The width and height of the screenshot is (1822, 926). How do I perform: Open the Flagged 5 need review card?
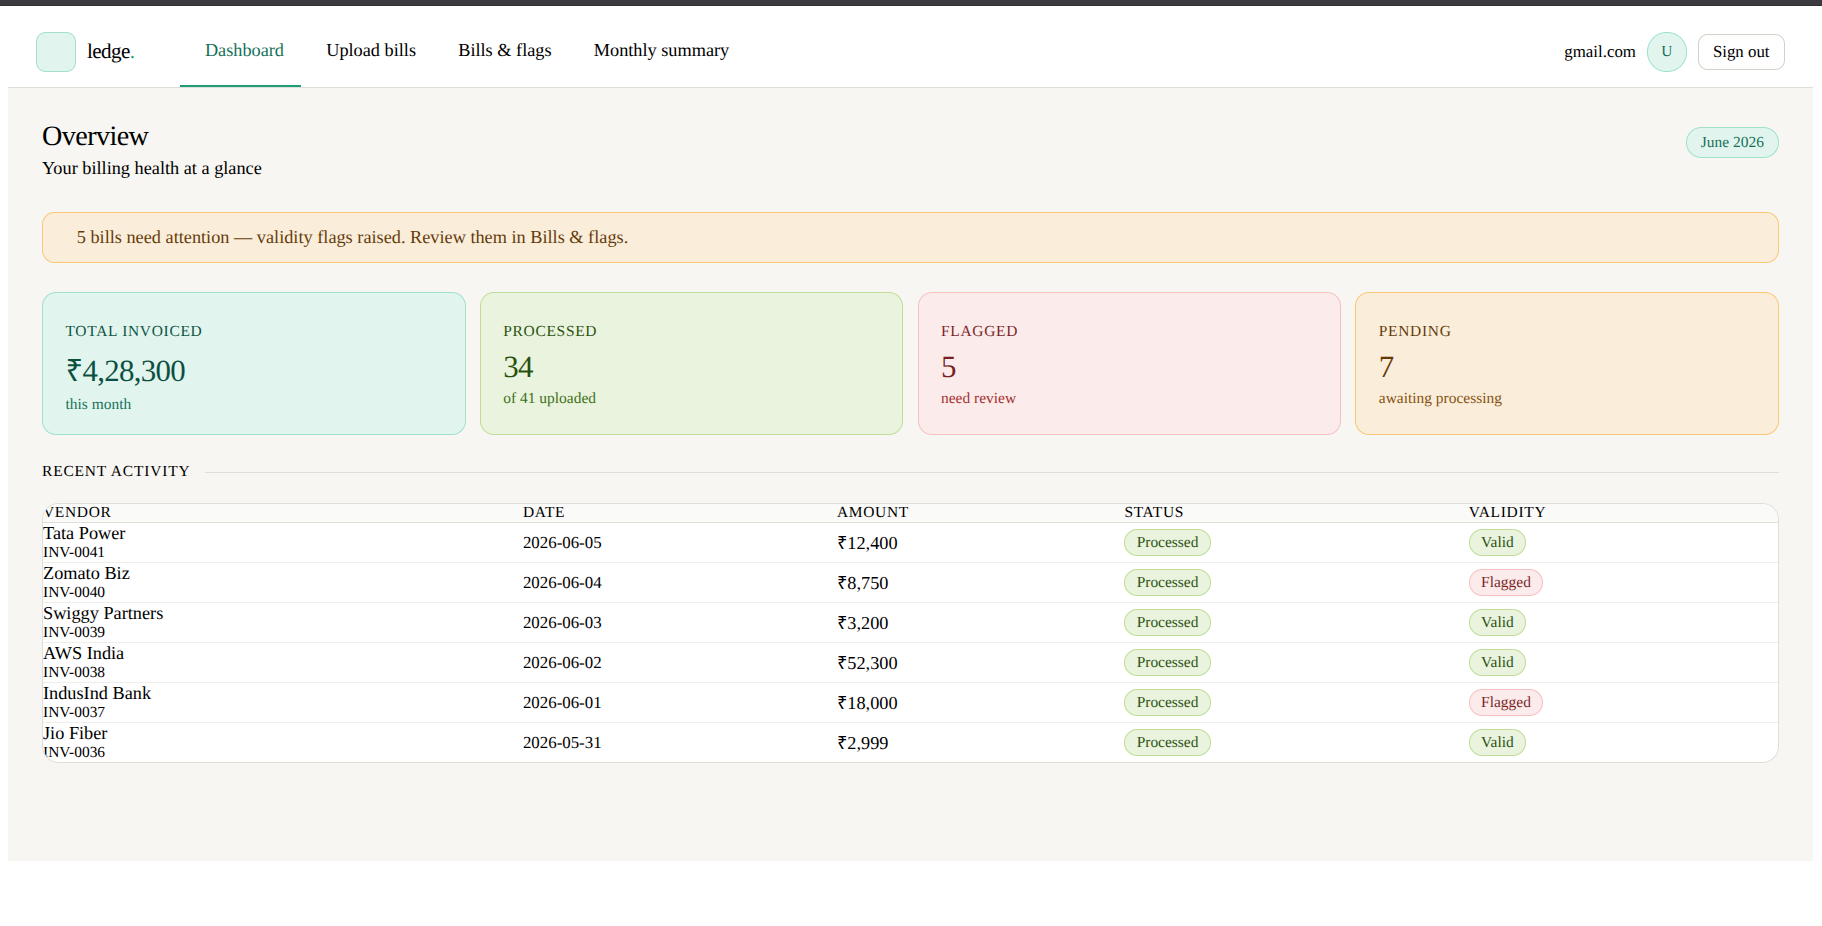coord(1129,363)
